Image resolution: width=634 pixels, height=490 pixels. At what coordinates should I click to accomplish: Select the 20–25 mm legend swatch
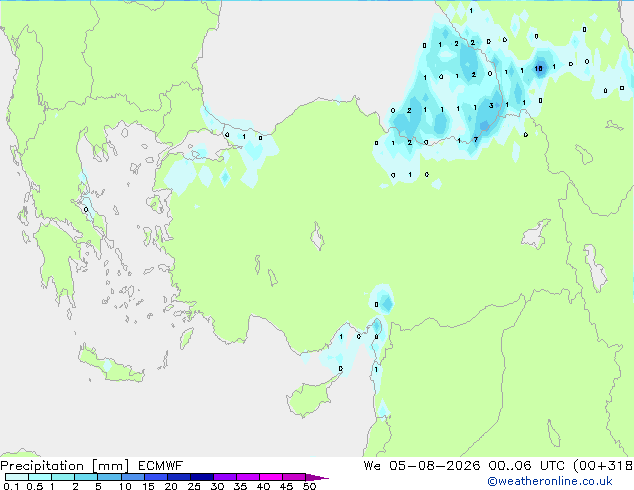point(179,477)
